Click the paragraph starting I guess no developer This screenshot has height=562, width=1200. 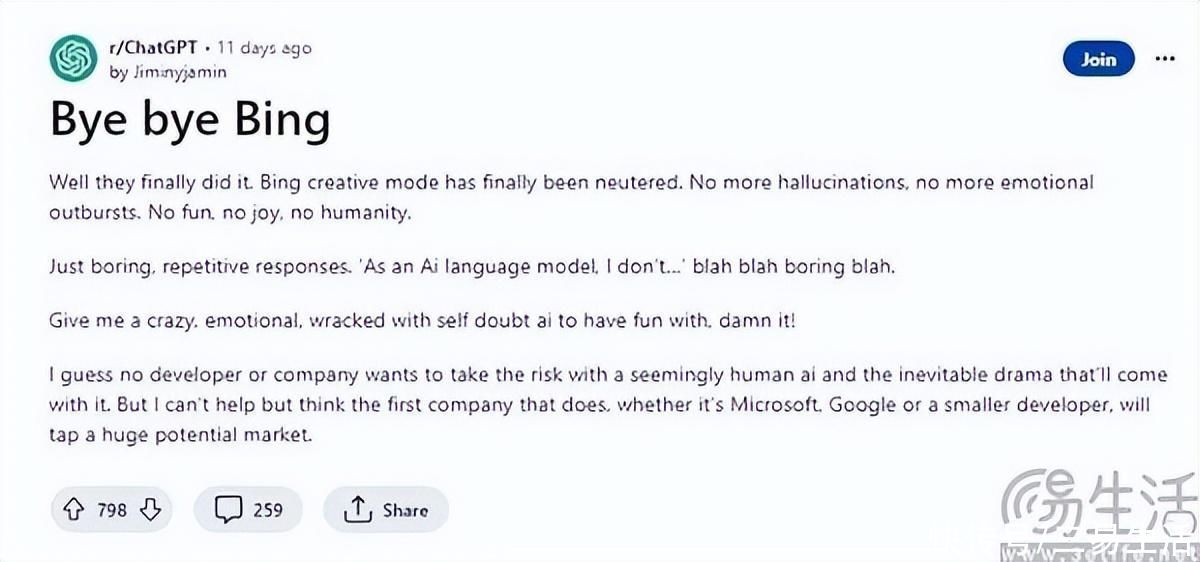click(x=599, y=405)
